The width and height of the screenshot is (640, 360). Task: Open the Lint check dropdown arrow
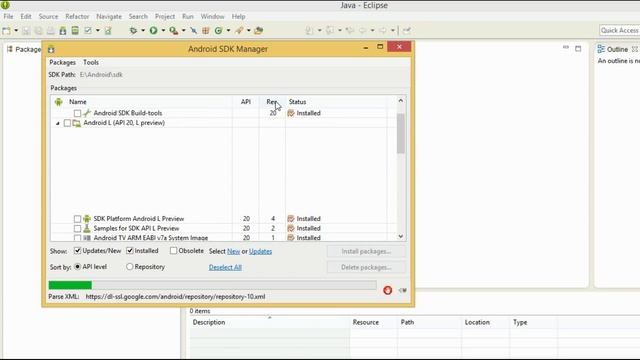click(98, 31)
